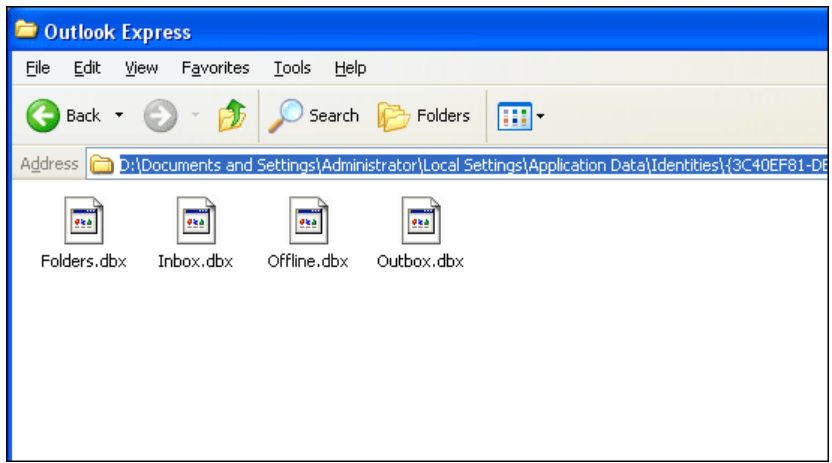Select the Inbox.dbx file icon
Screen dimensions: 832x463
point(196,221)
